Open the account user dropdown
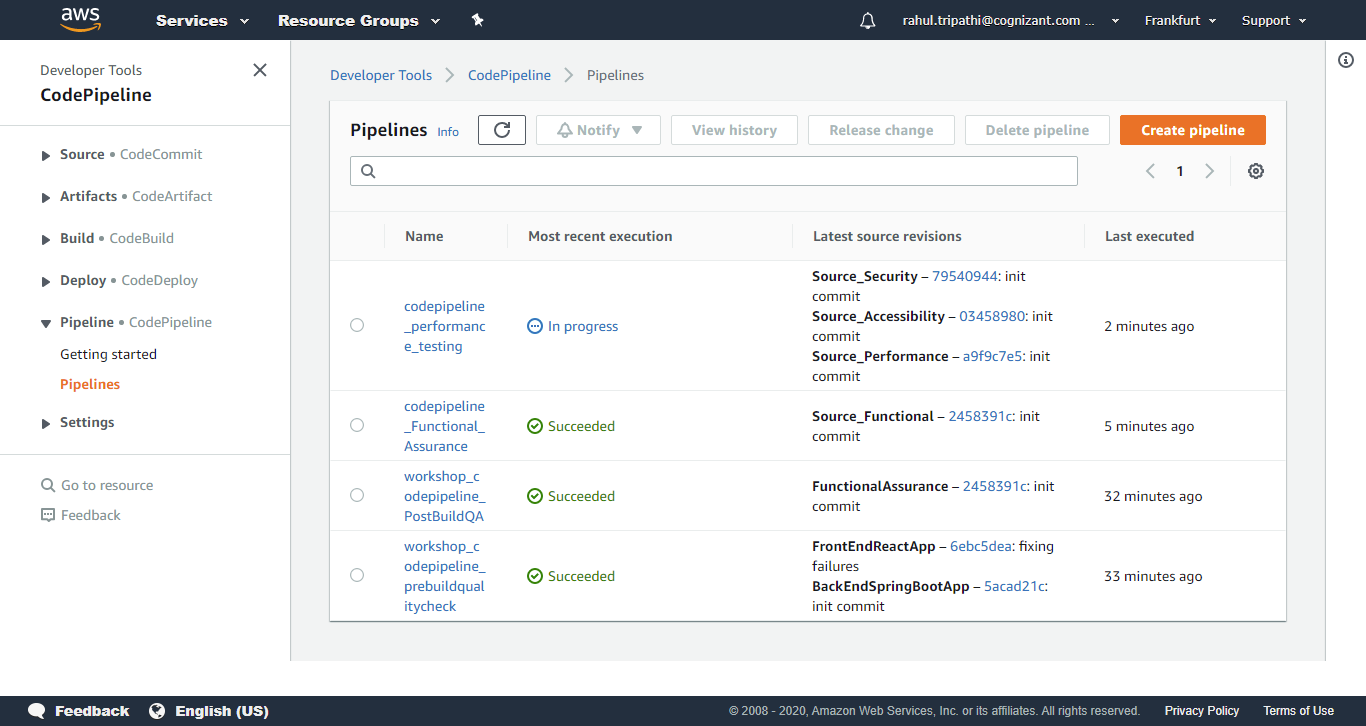The width and height of the screenshot is (1366, 726). [1010, 20]
